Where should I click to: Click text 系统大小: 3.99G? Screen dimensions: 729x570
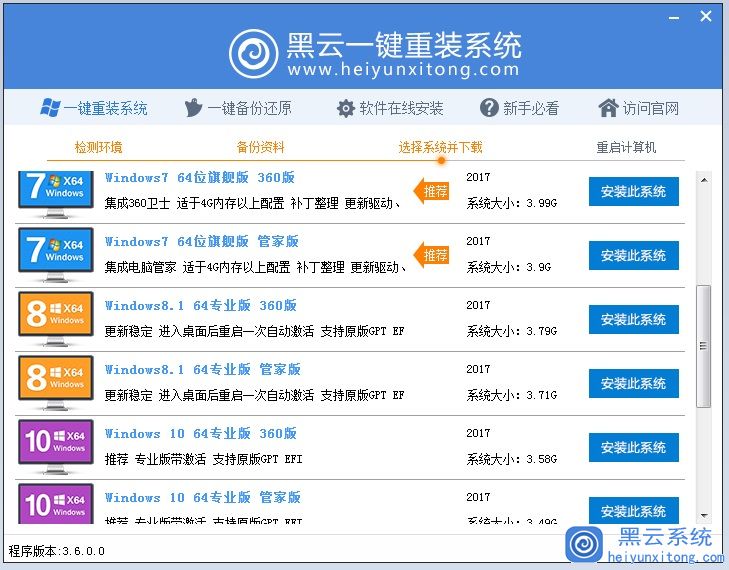pyautogui.click(x=512, y=203)
